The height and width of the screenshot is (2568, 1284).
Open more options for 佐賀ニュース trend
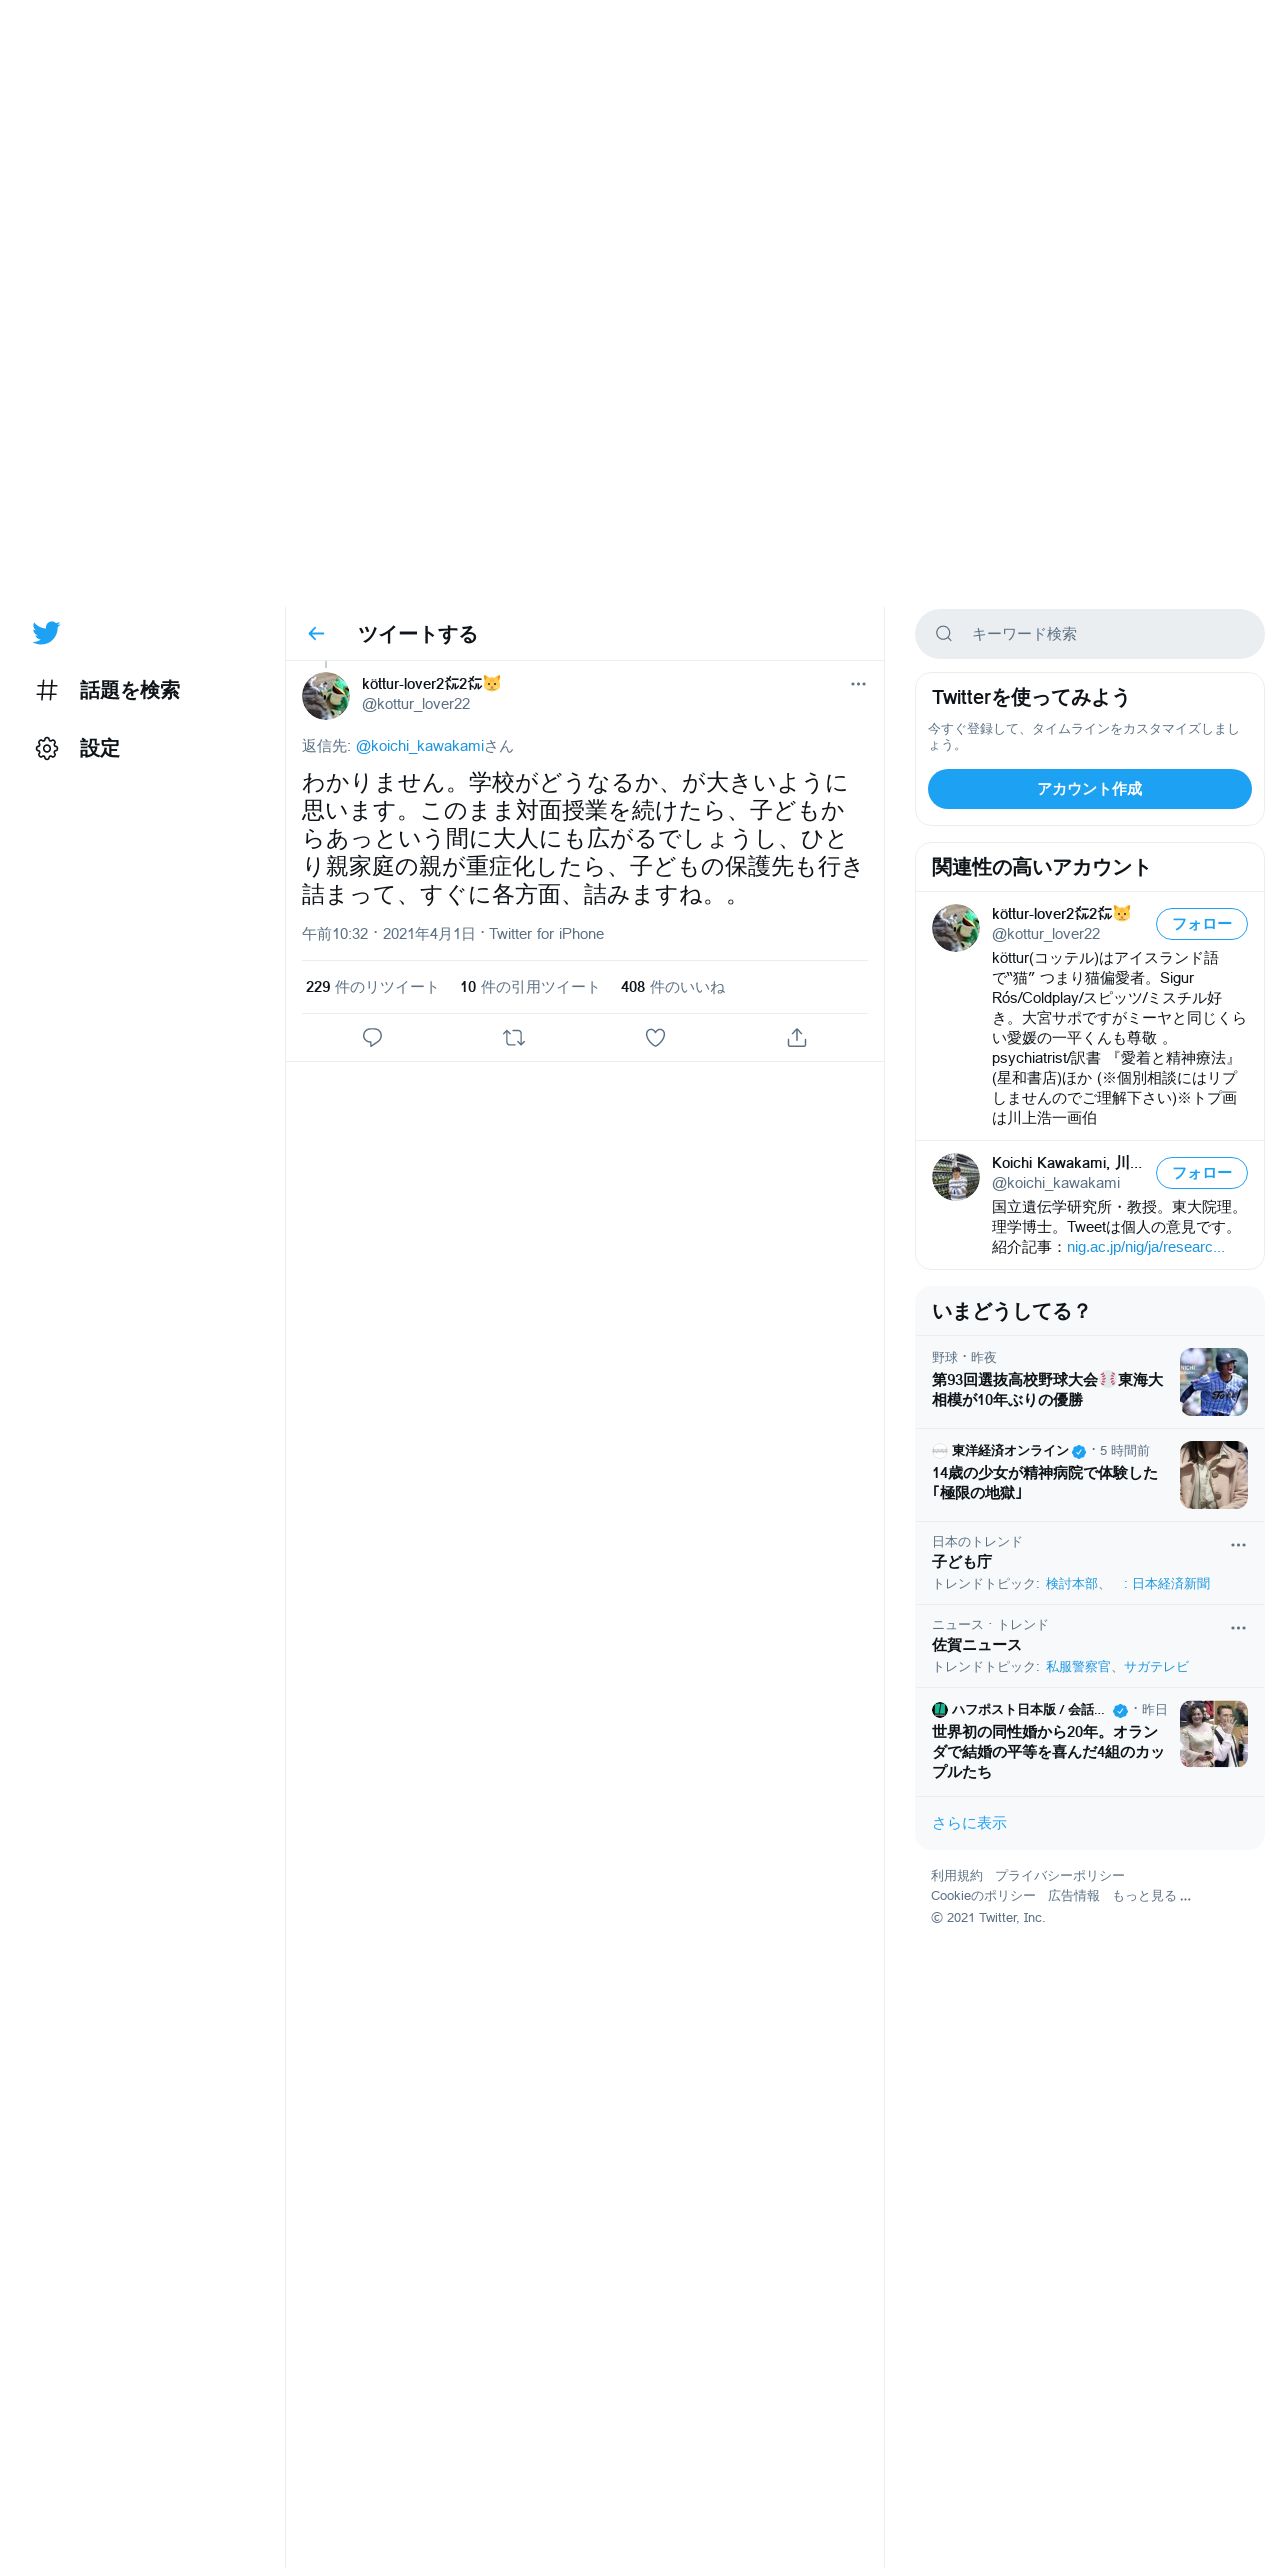tap(1238, 1628)
